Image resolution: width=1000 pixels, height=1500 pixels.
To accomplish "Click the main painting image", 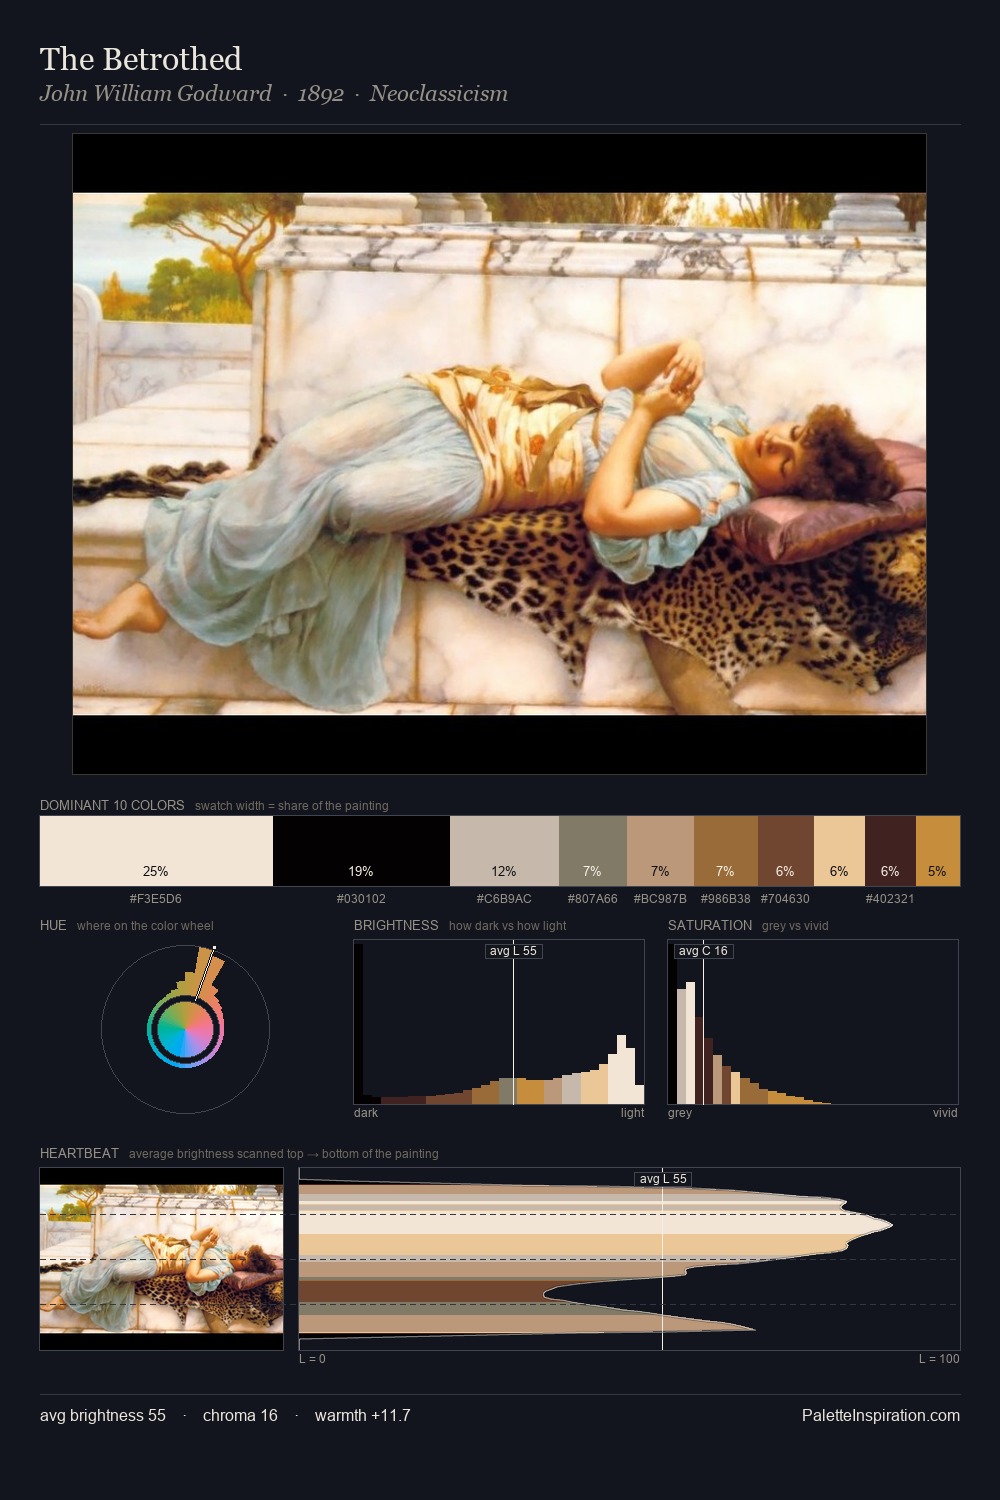I will point(499,454).
